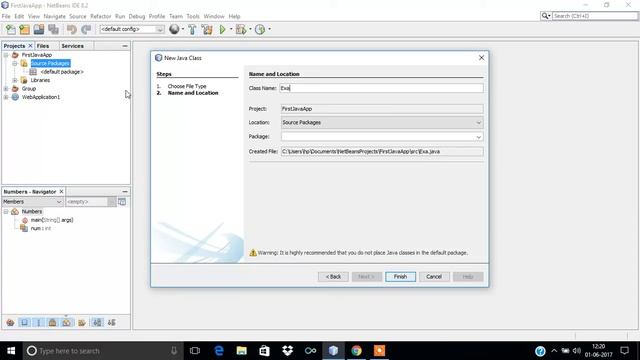Click the New File toolbar icon
The height and width of the screenshot is (360, 640).
11,29
